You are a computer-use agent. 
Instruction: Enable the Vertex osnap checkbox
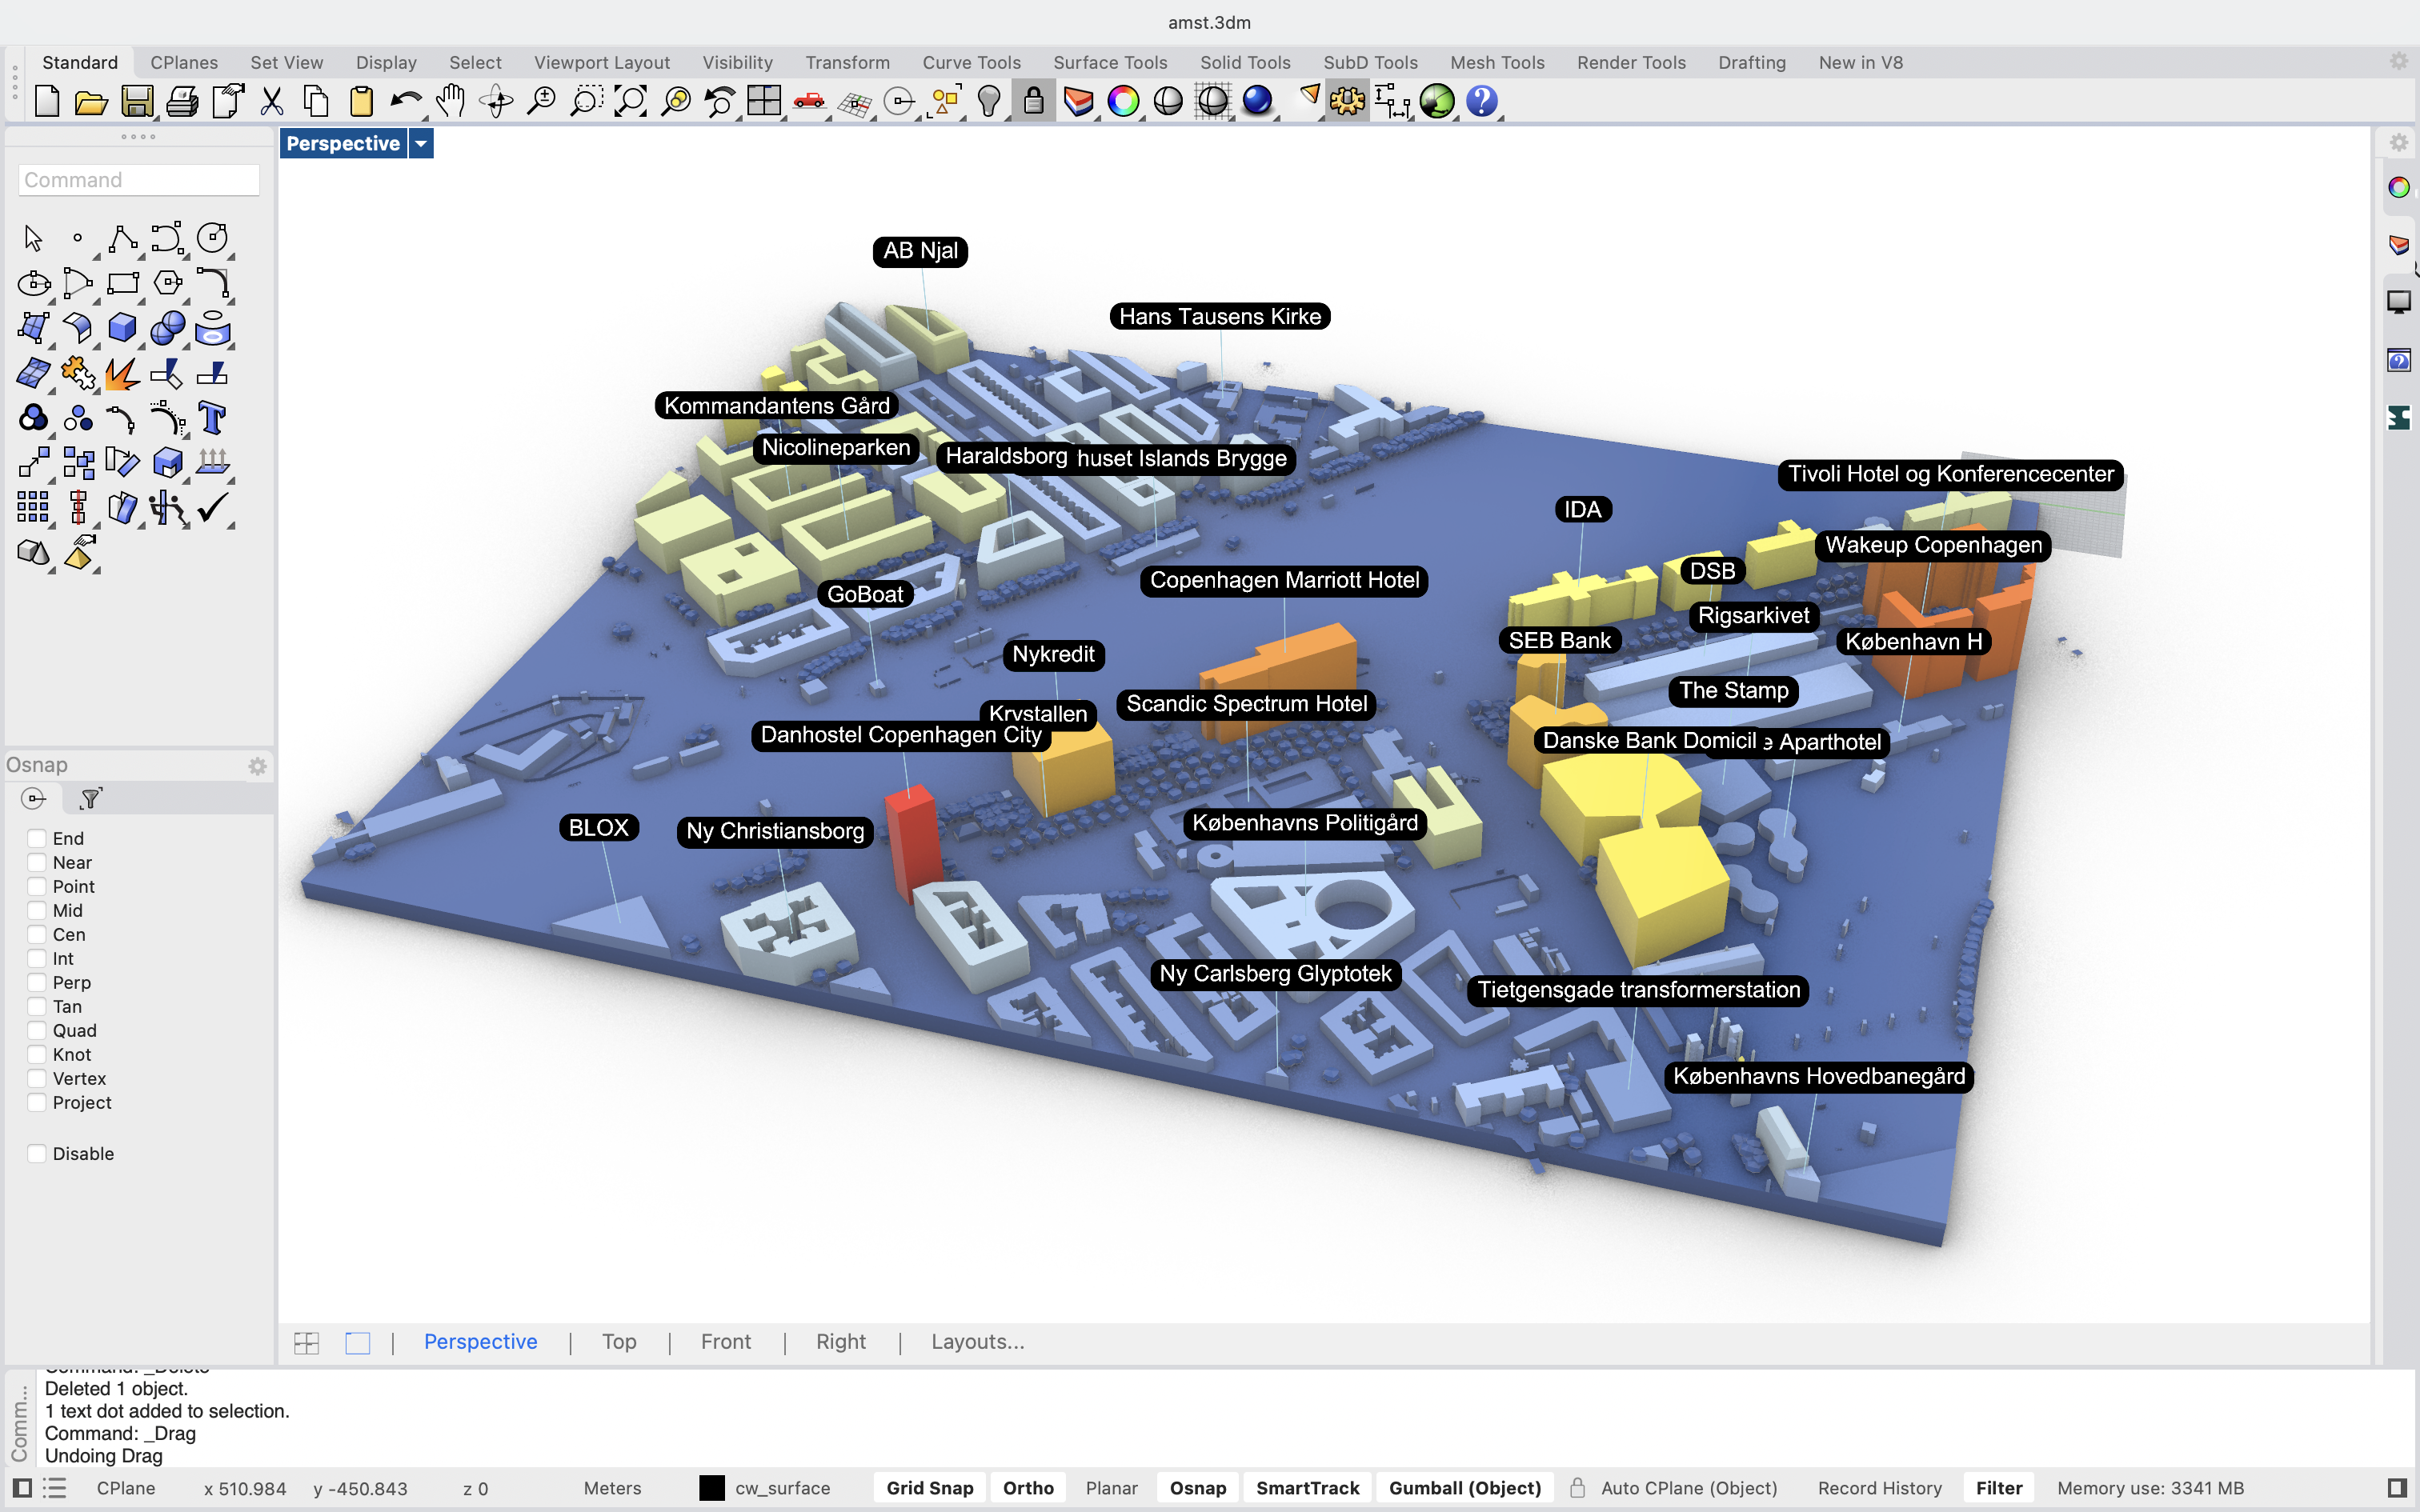coord(37,1078)
